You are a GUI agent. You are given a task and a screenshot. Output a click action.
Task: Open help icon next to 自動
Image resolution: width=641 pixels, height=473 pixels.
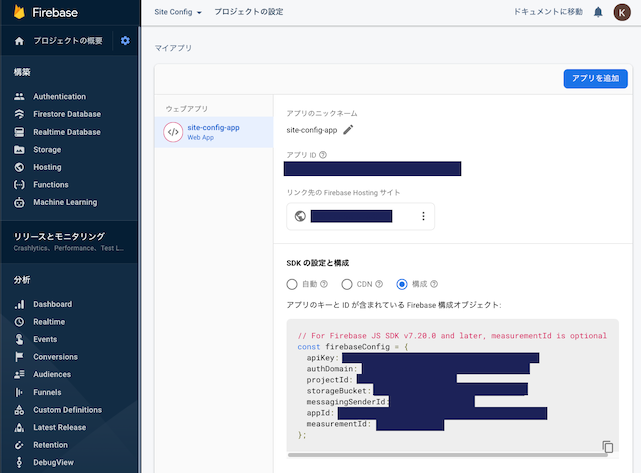324,284
